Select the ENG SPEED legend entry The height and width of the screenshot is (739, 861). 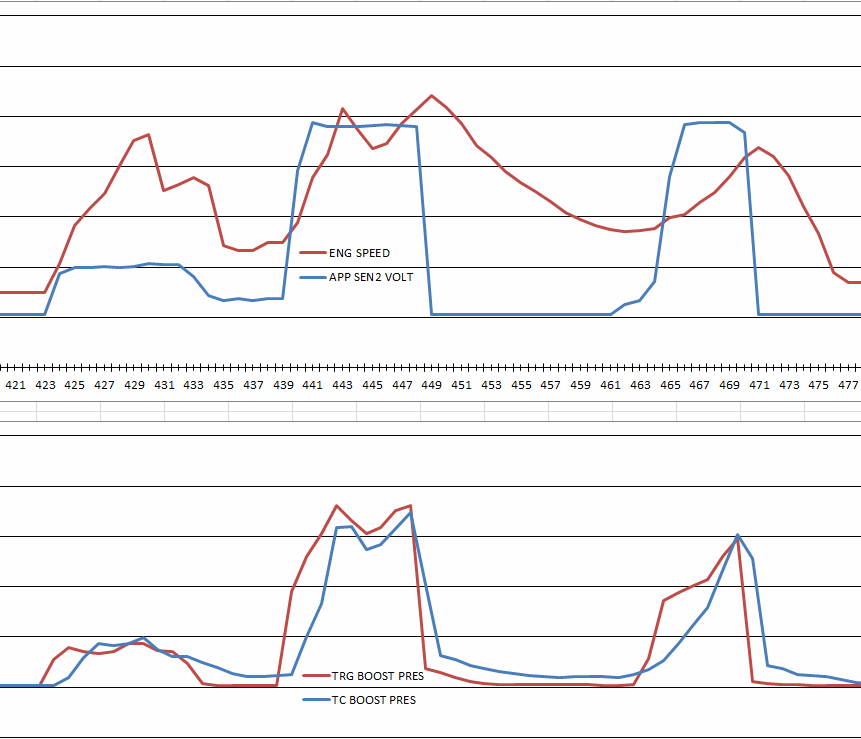[x=345, y=253]
